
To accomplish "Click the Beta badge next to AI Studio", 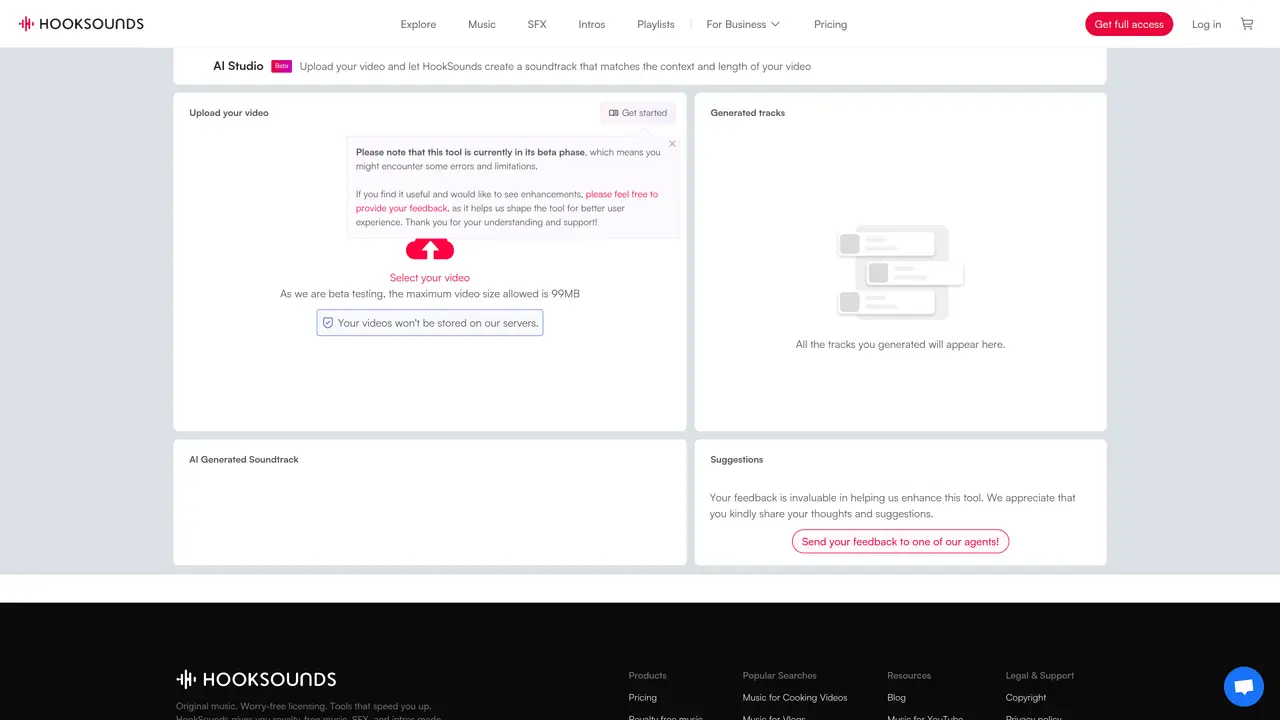I will click(281, 66).
